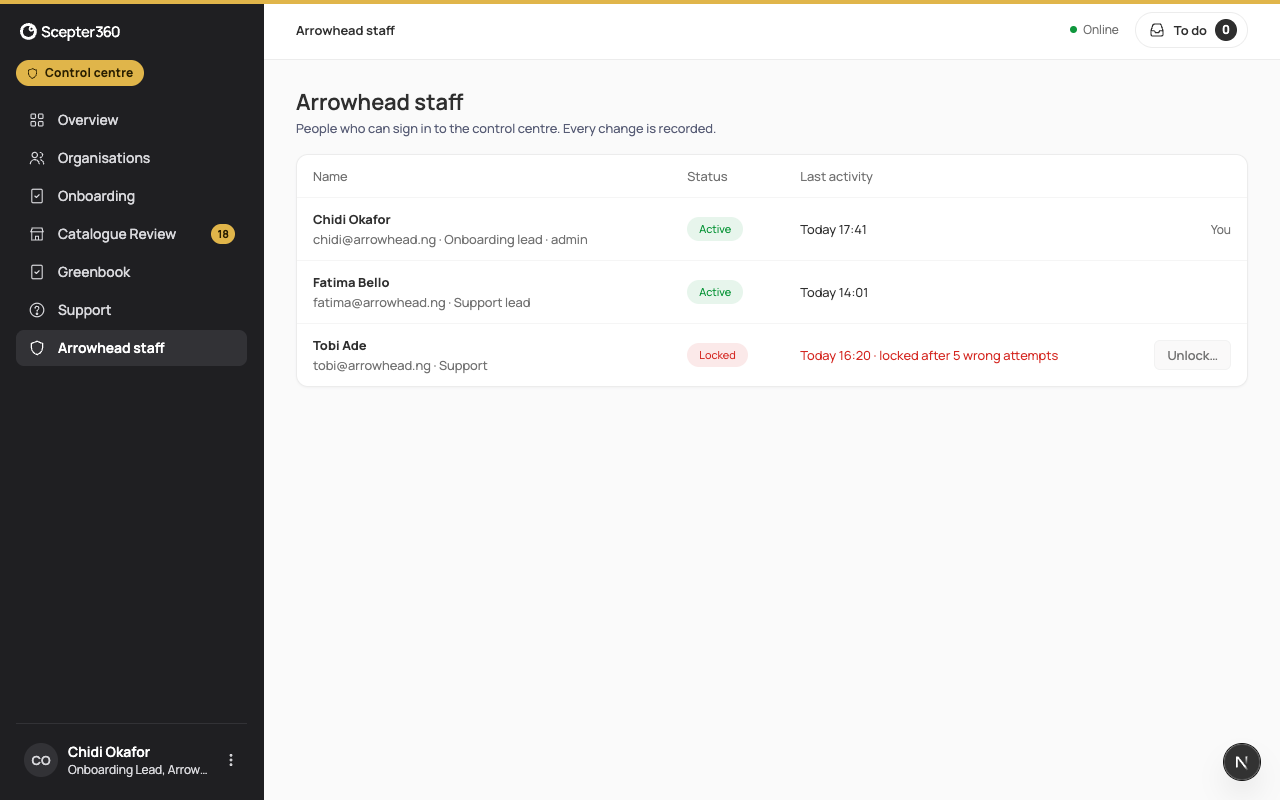The height and width of the screenshot is (800, 1280).
Task: Click the Today 17:41 last activity
Action: coord(833,230)
